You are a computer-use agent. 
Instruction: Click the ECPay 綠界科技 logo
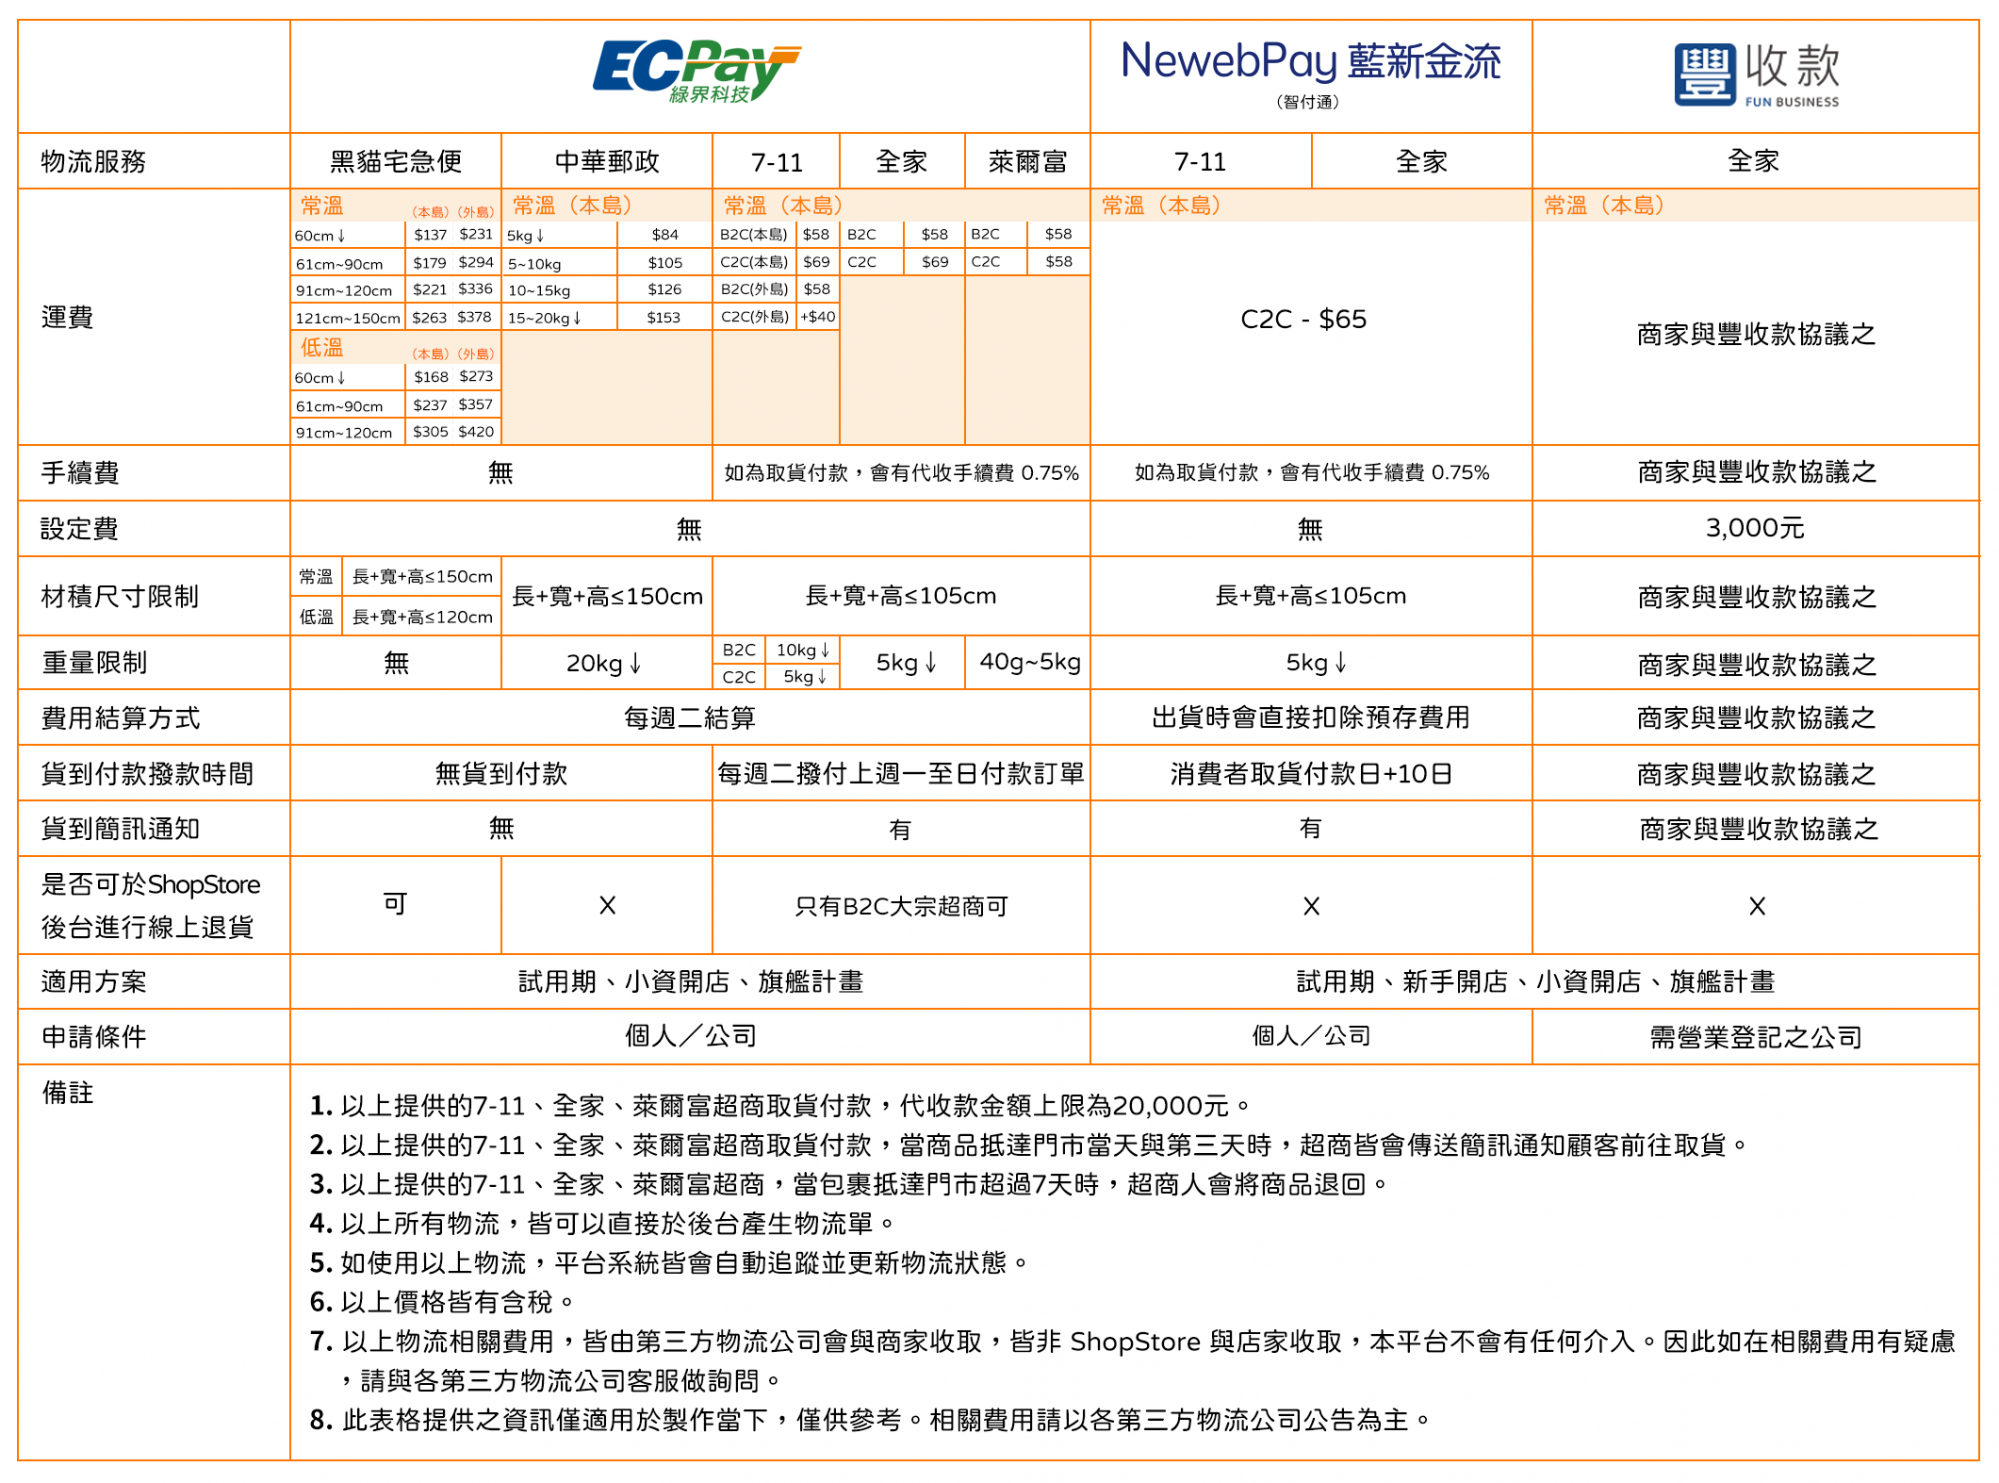(x=696, y=70)
